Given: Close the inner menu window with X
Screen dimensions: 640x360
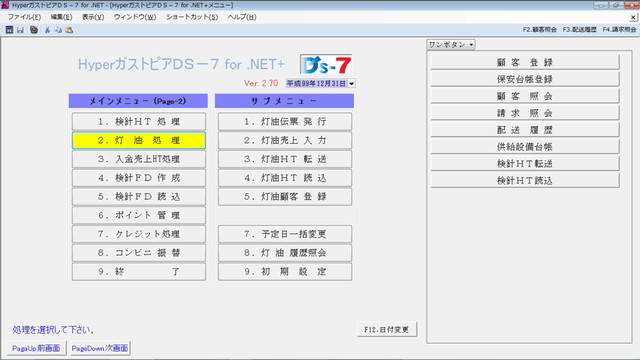Looking at the screenshot, I should coord(633,17).
